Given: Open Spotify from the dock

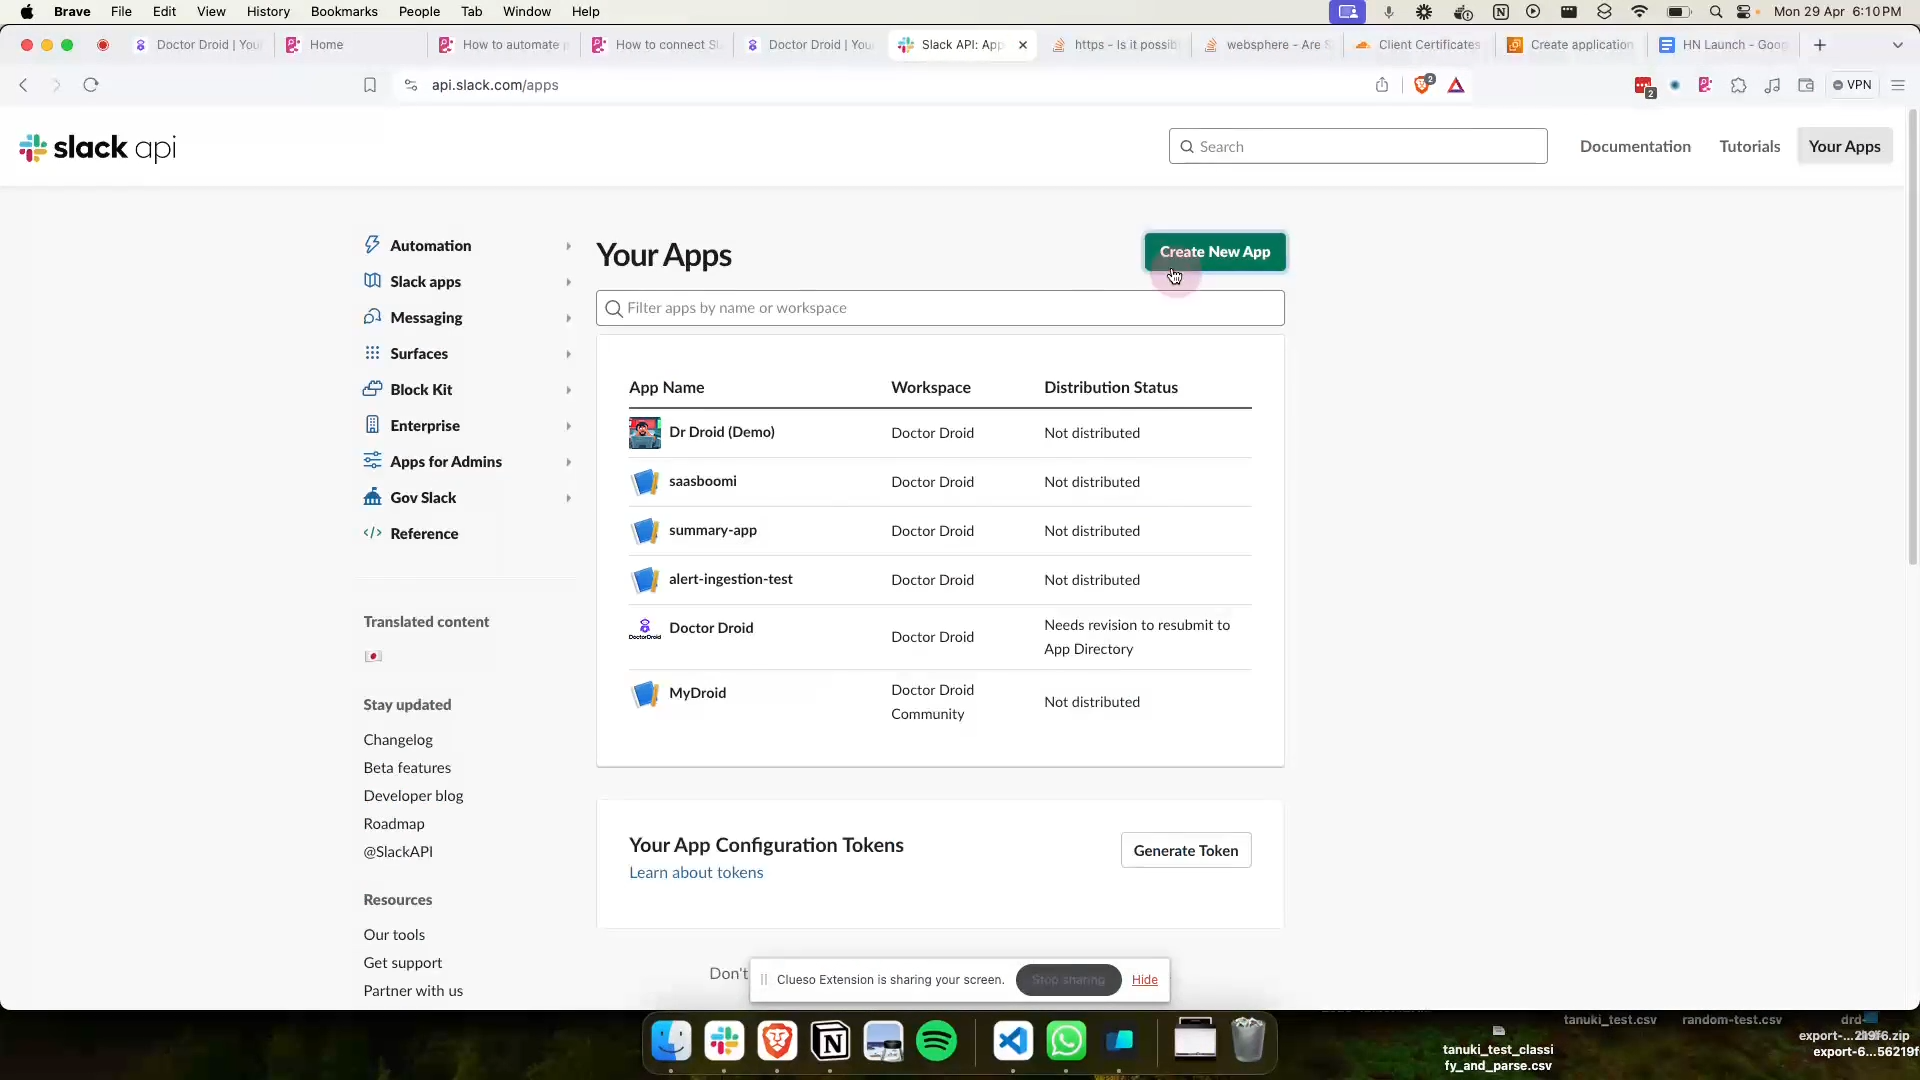Looking at the screenshot, I should pyautogui.click(x=936, y=1042).
